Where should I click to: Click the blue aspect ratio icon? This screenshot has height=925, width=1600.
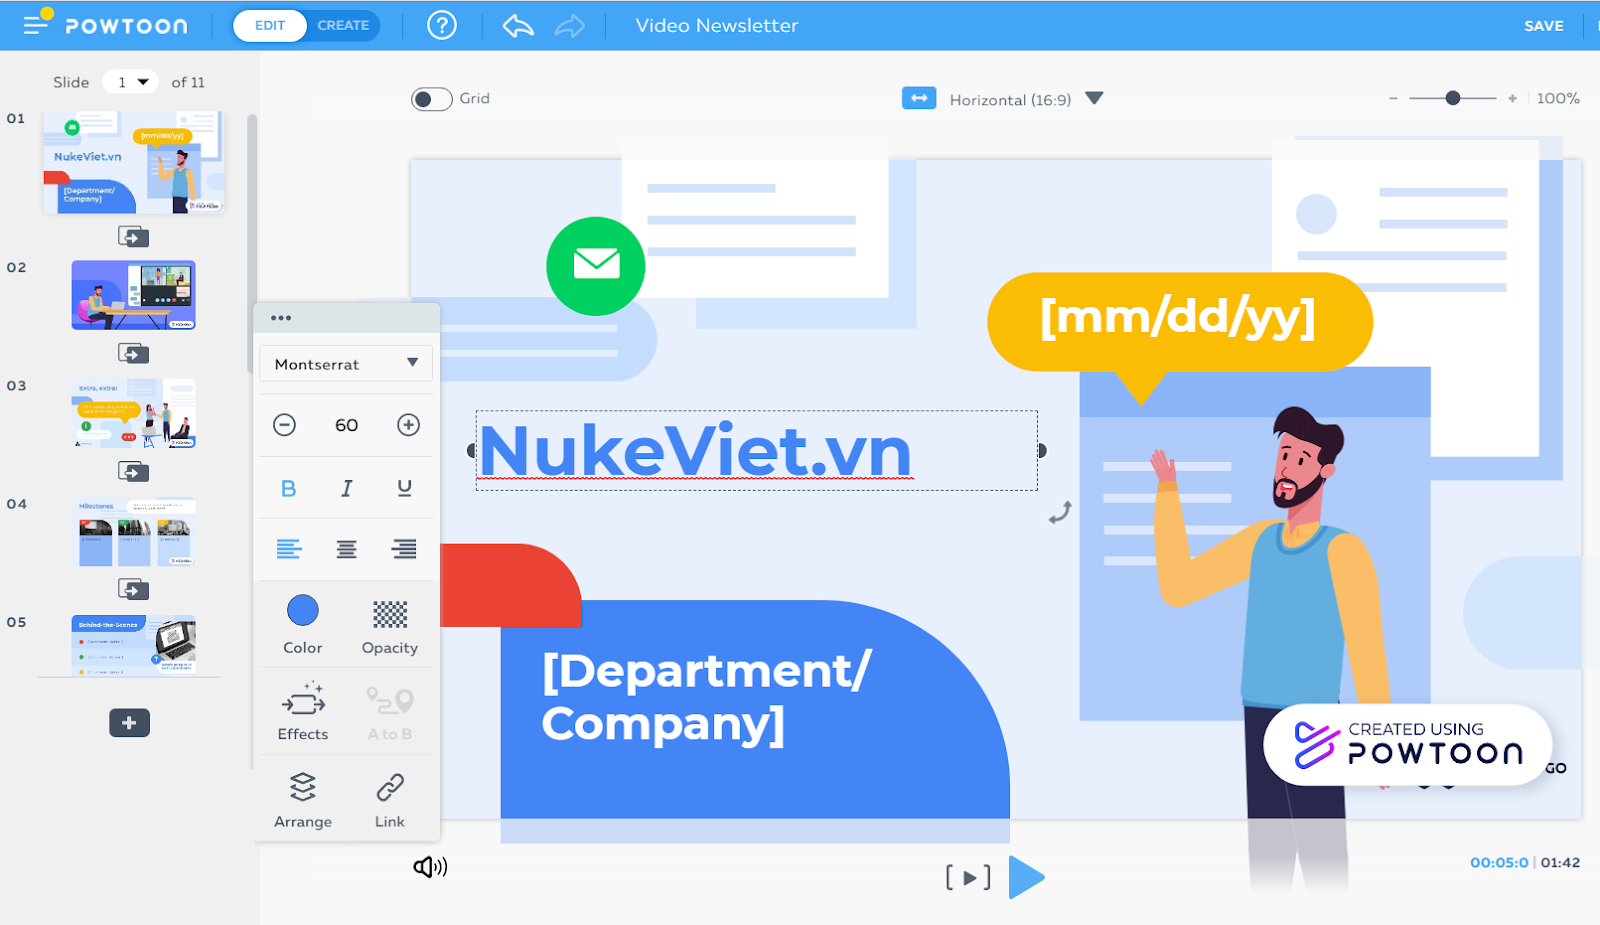(x=919, y=98)
